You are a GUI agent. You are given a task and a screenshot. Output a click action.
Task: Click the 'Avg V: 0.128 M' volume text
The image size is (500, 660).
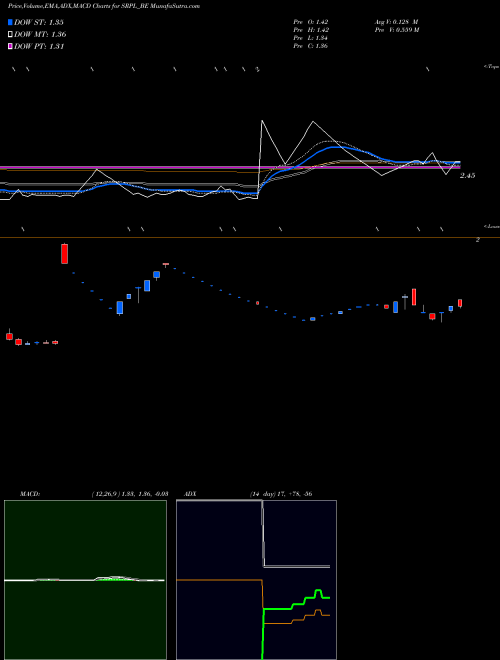coord(396,22)
